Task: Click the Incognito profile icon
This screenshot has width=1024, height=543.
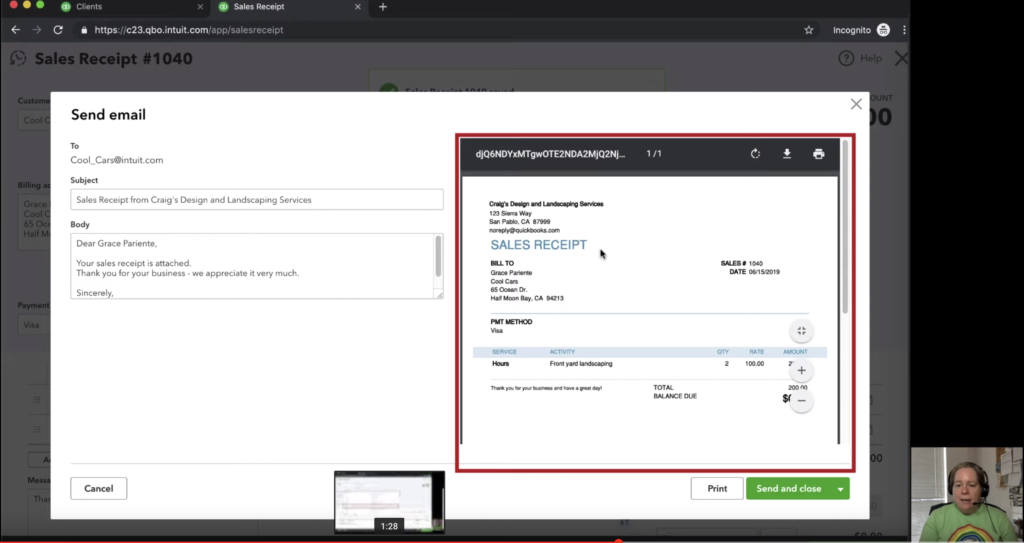Action: tap(883, 30)
